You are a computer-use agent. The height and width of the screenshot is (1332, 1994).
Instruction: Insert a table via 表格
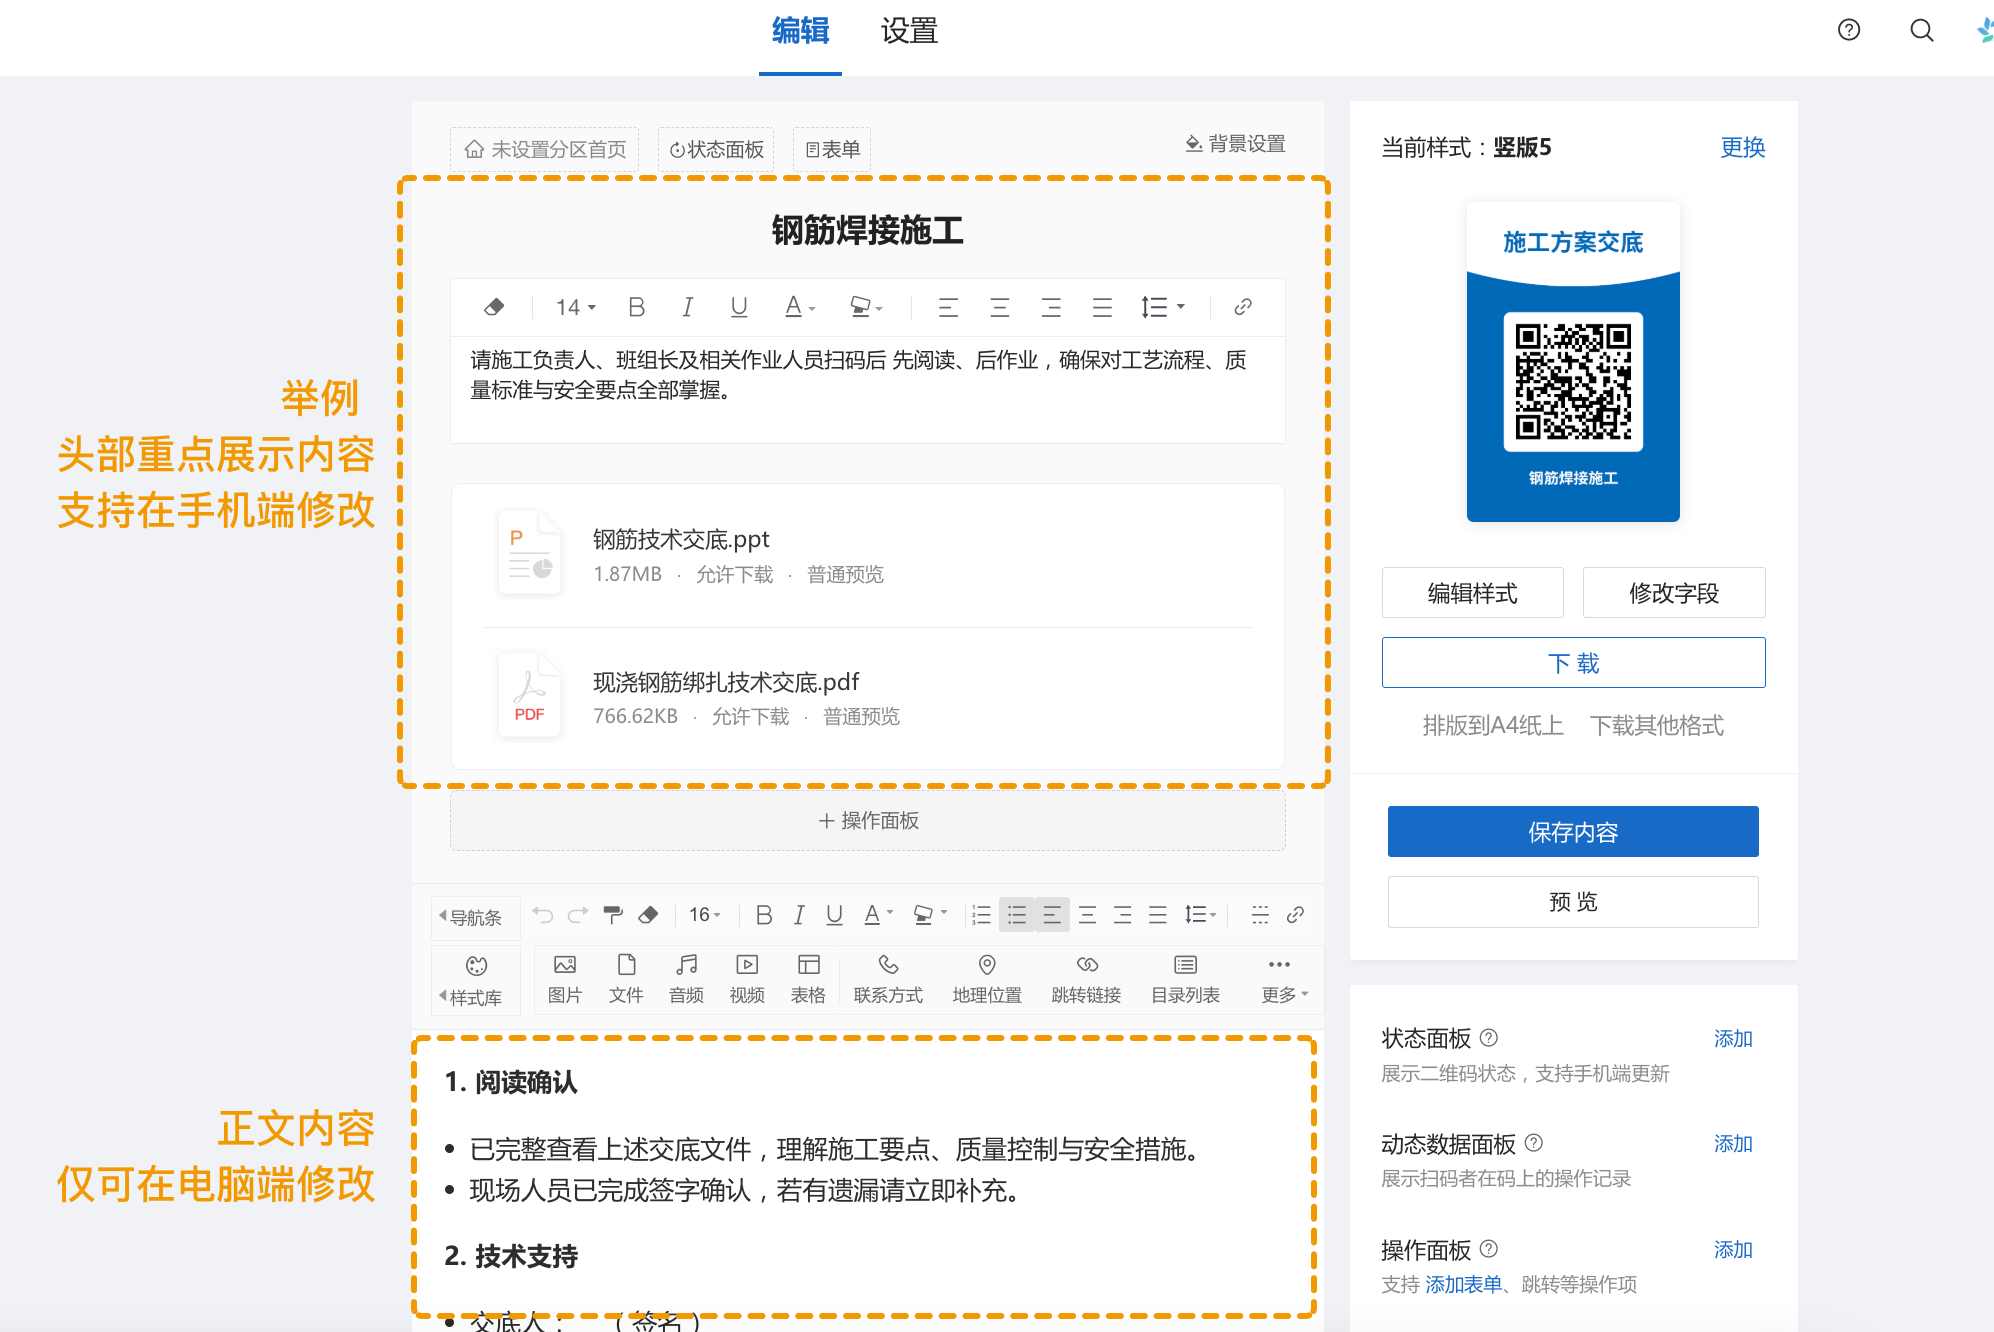808,978
